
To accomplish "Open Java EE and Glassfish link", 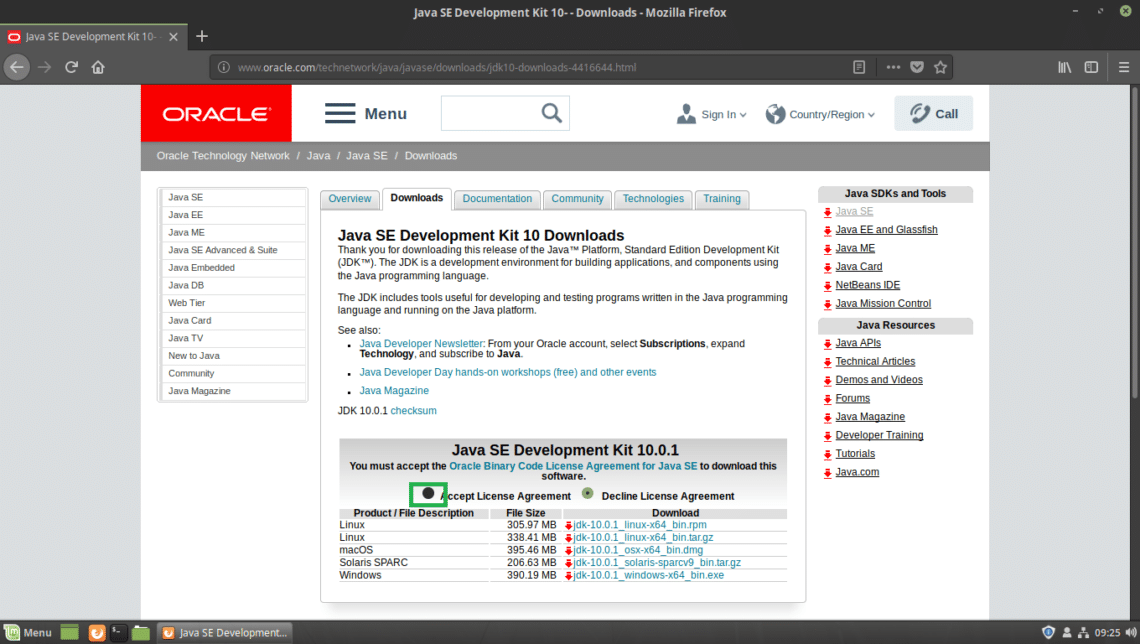I will 886,230.
